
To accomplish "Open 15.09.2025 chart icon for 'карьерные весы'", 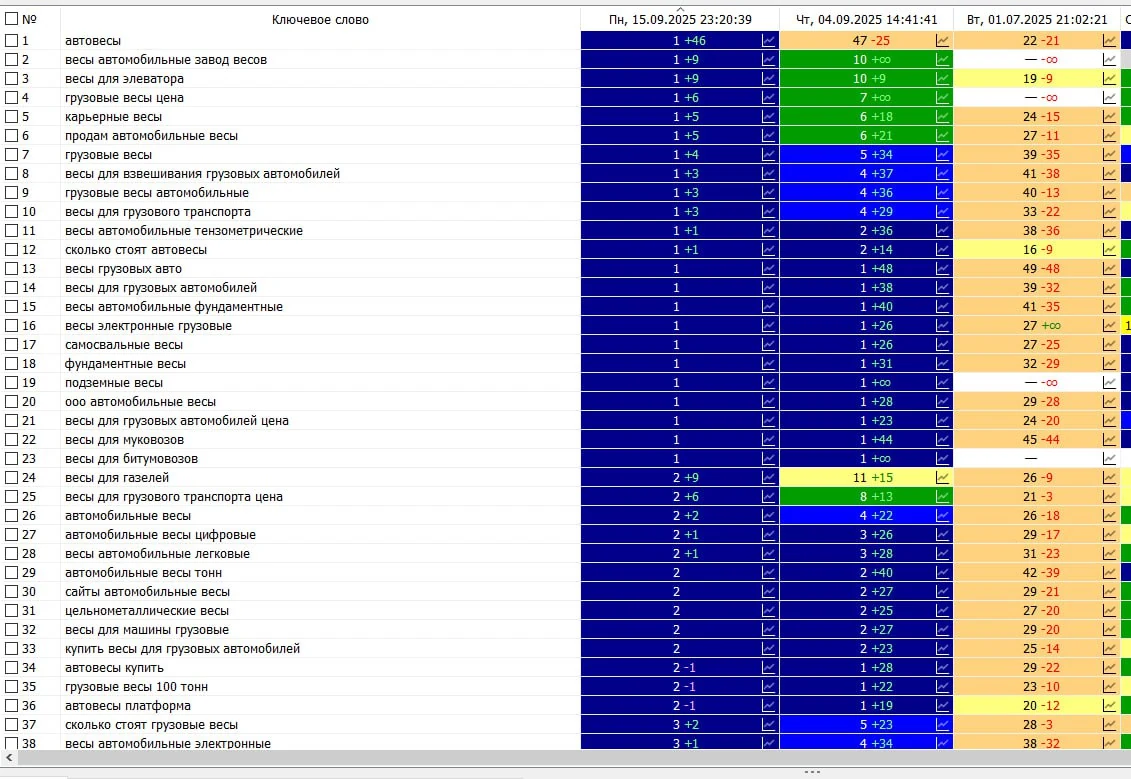I will 768,117.
